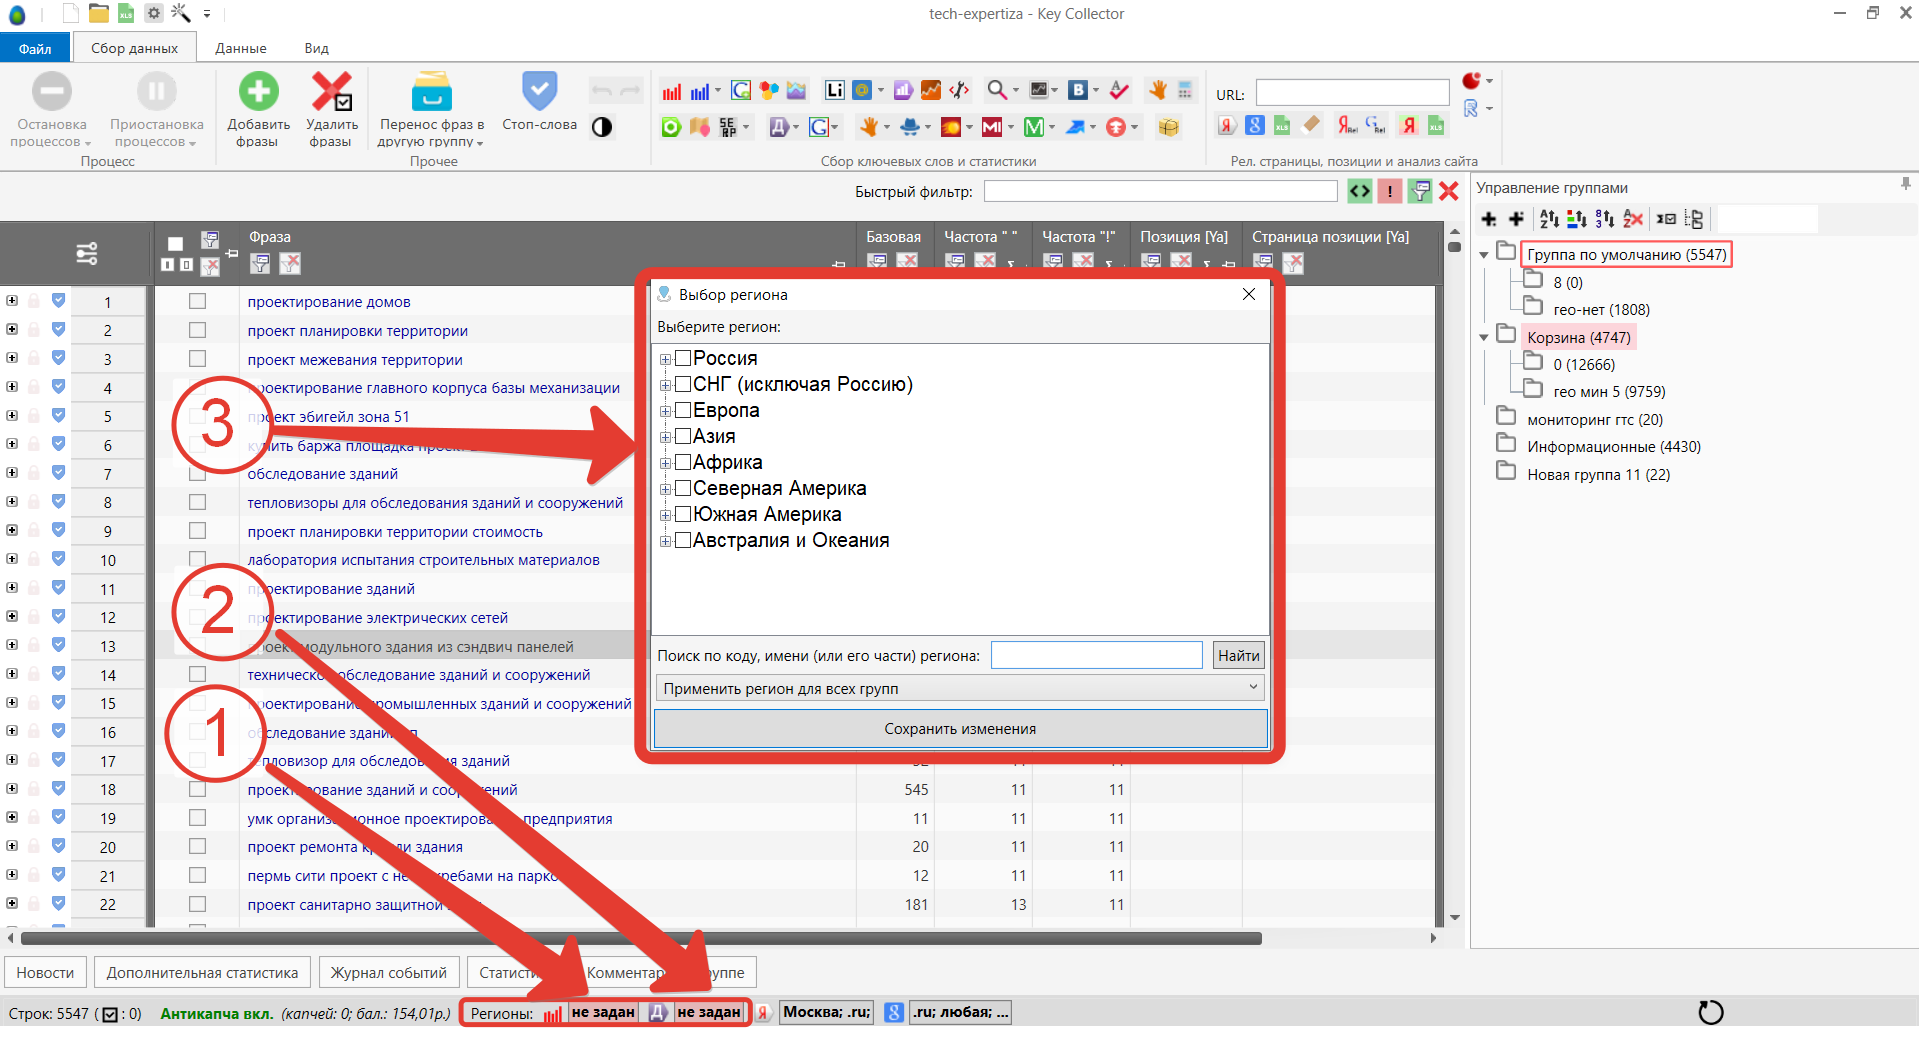Switch to the Данные ribbon tab
The width and height of the screenshot is (1919, 1042).
[241, 48]
